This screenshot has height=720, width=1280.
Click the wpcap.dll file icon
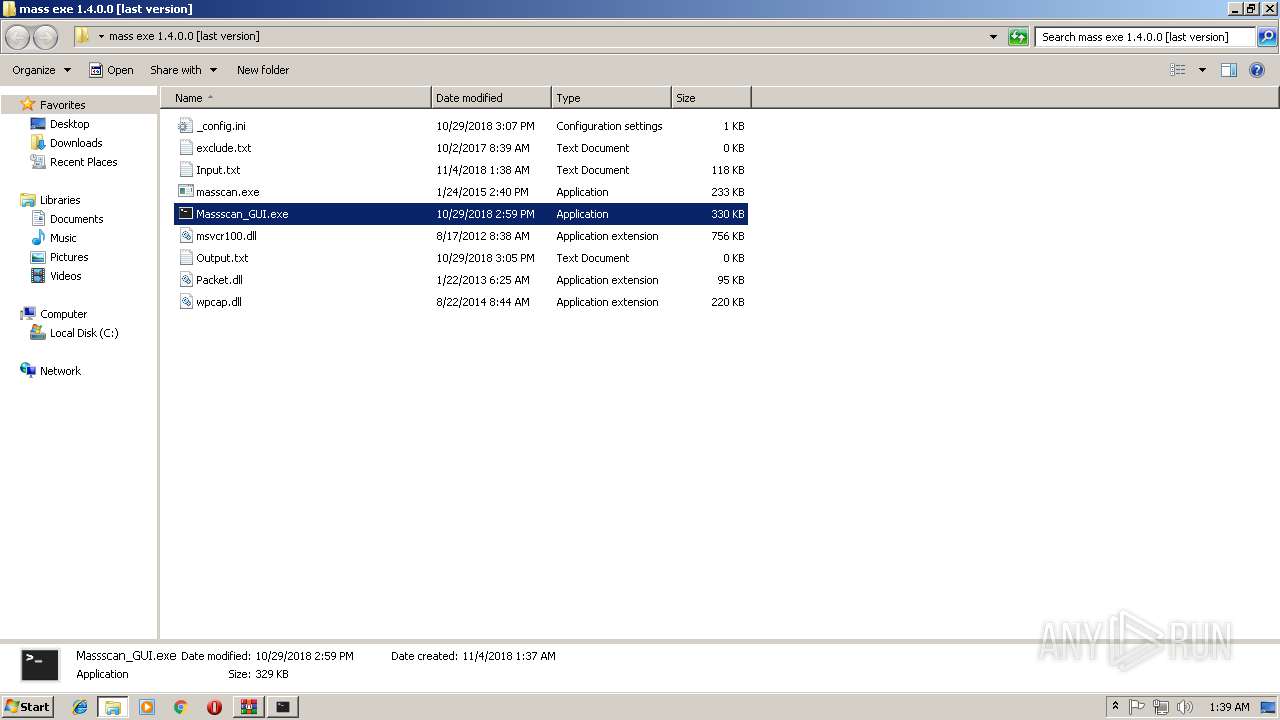(x=185, y=302)
